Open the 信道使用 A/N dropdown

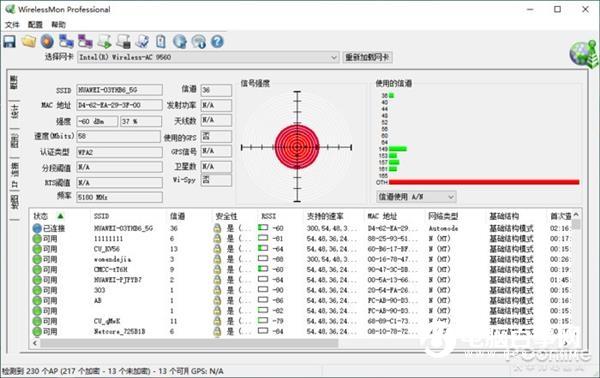(x=416, y=197)
